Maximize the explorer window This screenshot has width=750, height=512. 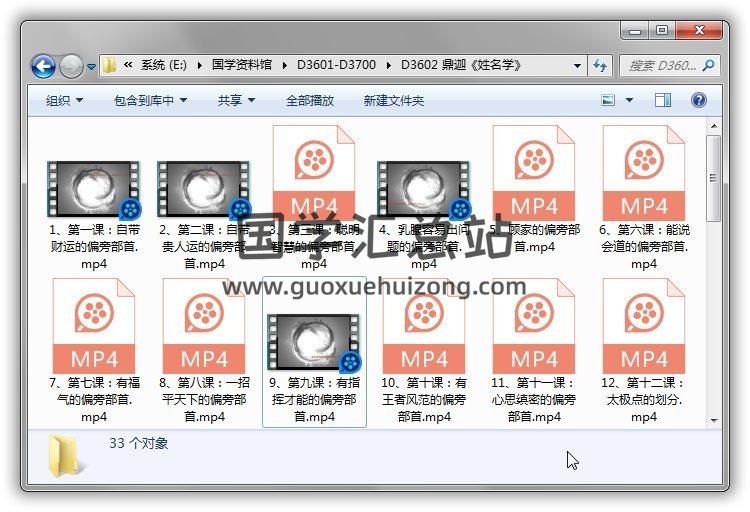(x=662, y=31)
